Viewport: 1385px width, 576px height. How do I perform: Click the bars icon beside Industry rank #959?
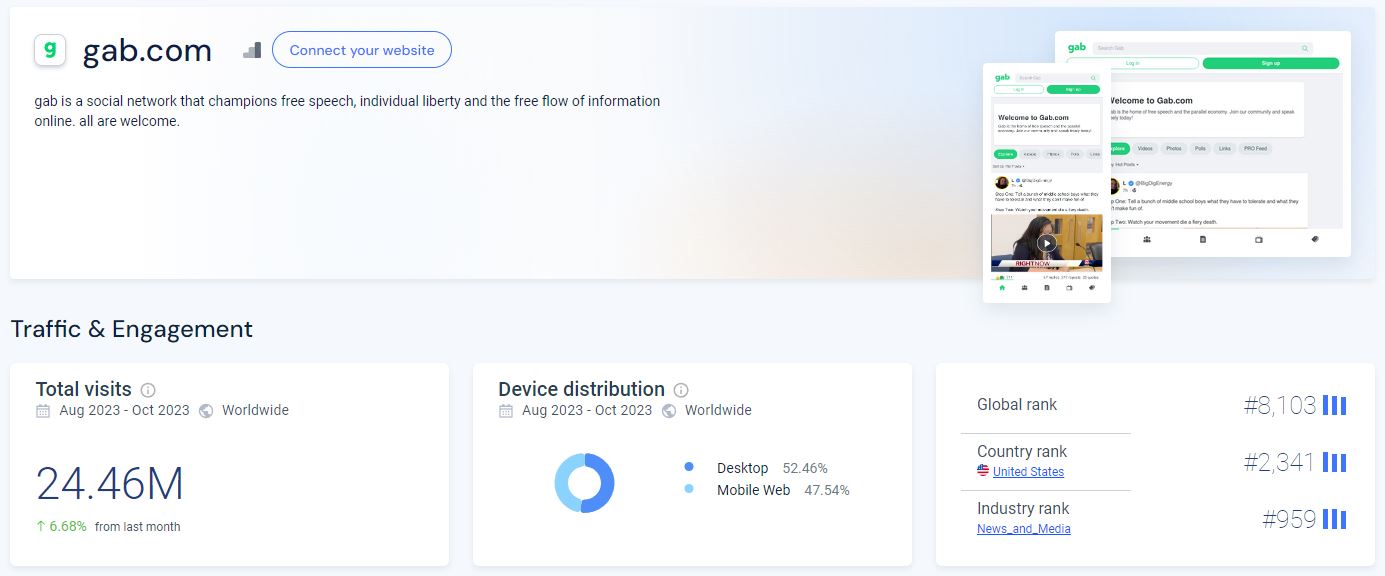click(x=1334, y=519)
